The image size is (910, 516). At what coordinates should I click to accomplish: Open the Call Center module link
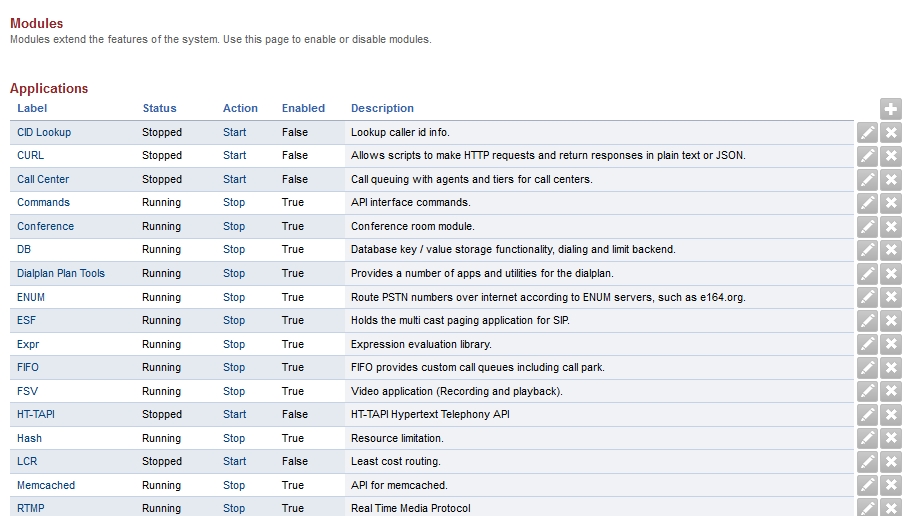pos(43,179)
